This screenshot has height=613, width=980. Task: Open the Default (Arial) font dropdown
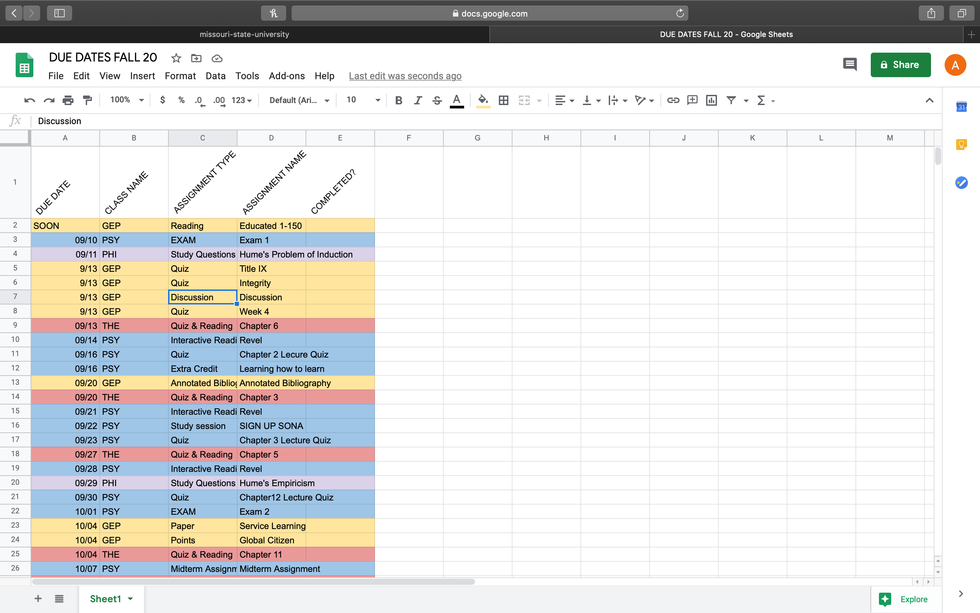coord(300,100)
